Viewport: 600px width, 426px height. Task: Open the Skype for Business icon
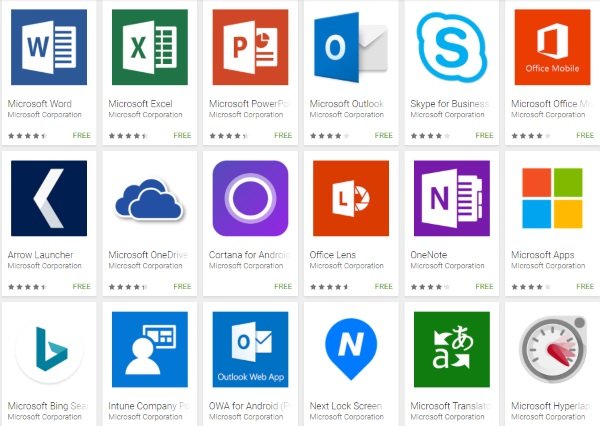click(452, 47)
